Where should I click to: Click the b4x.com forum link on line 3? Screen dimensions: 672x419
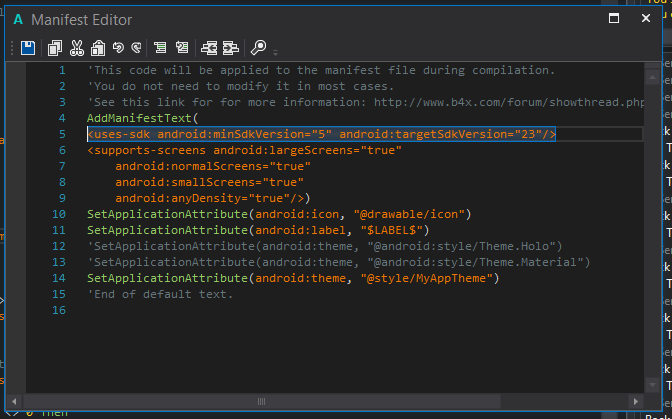[x=509, y=102]
